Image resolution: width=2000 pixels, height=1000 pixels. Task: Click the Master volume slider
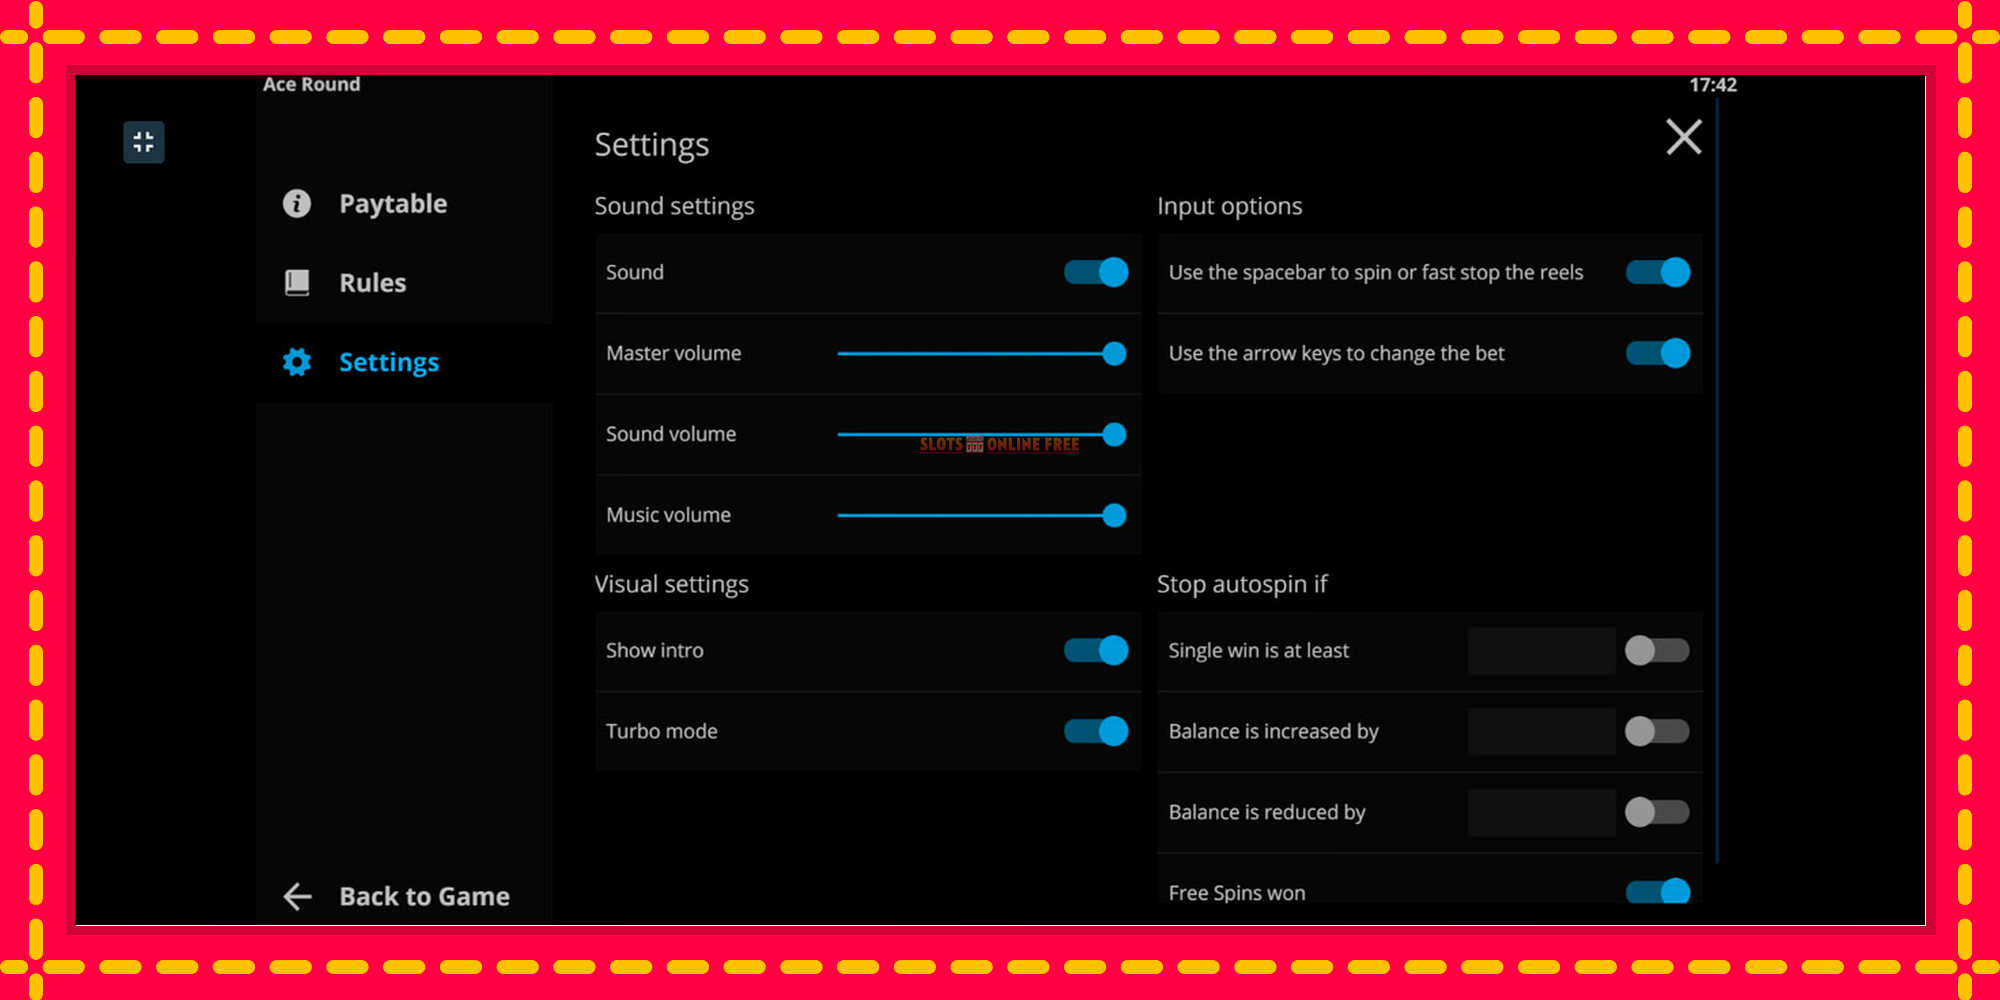click(982, 353)
